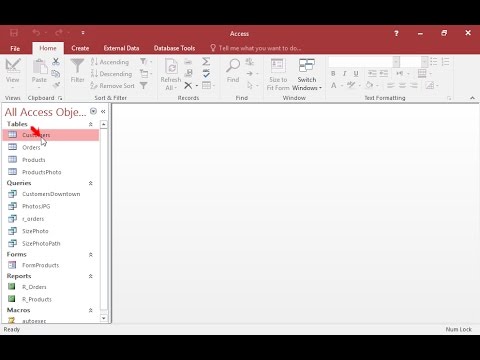Select the ProductsPhoto table
480x360 pixels.
coord(51,172)
